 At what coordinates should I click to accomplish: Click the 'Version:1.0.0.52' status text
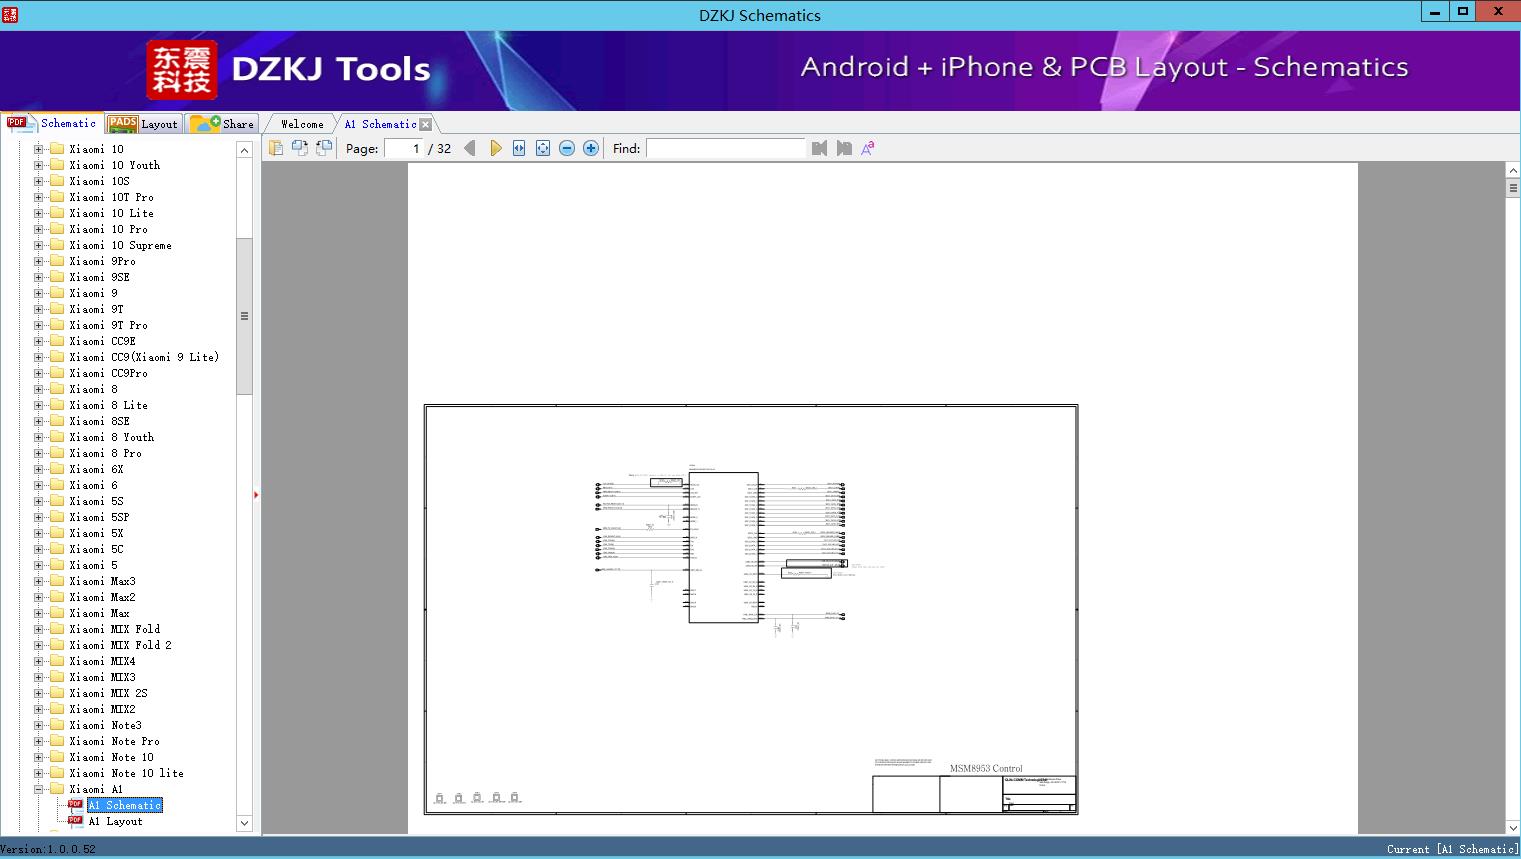click(48, 849)
